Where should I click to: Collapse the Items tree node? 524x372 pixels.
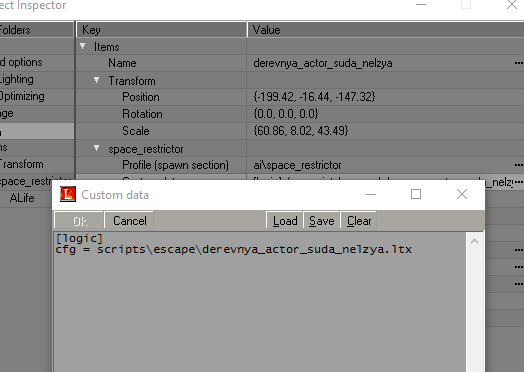[83, 46]
